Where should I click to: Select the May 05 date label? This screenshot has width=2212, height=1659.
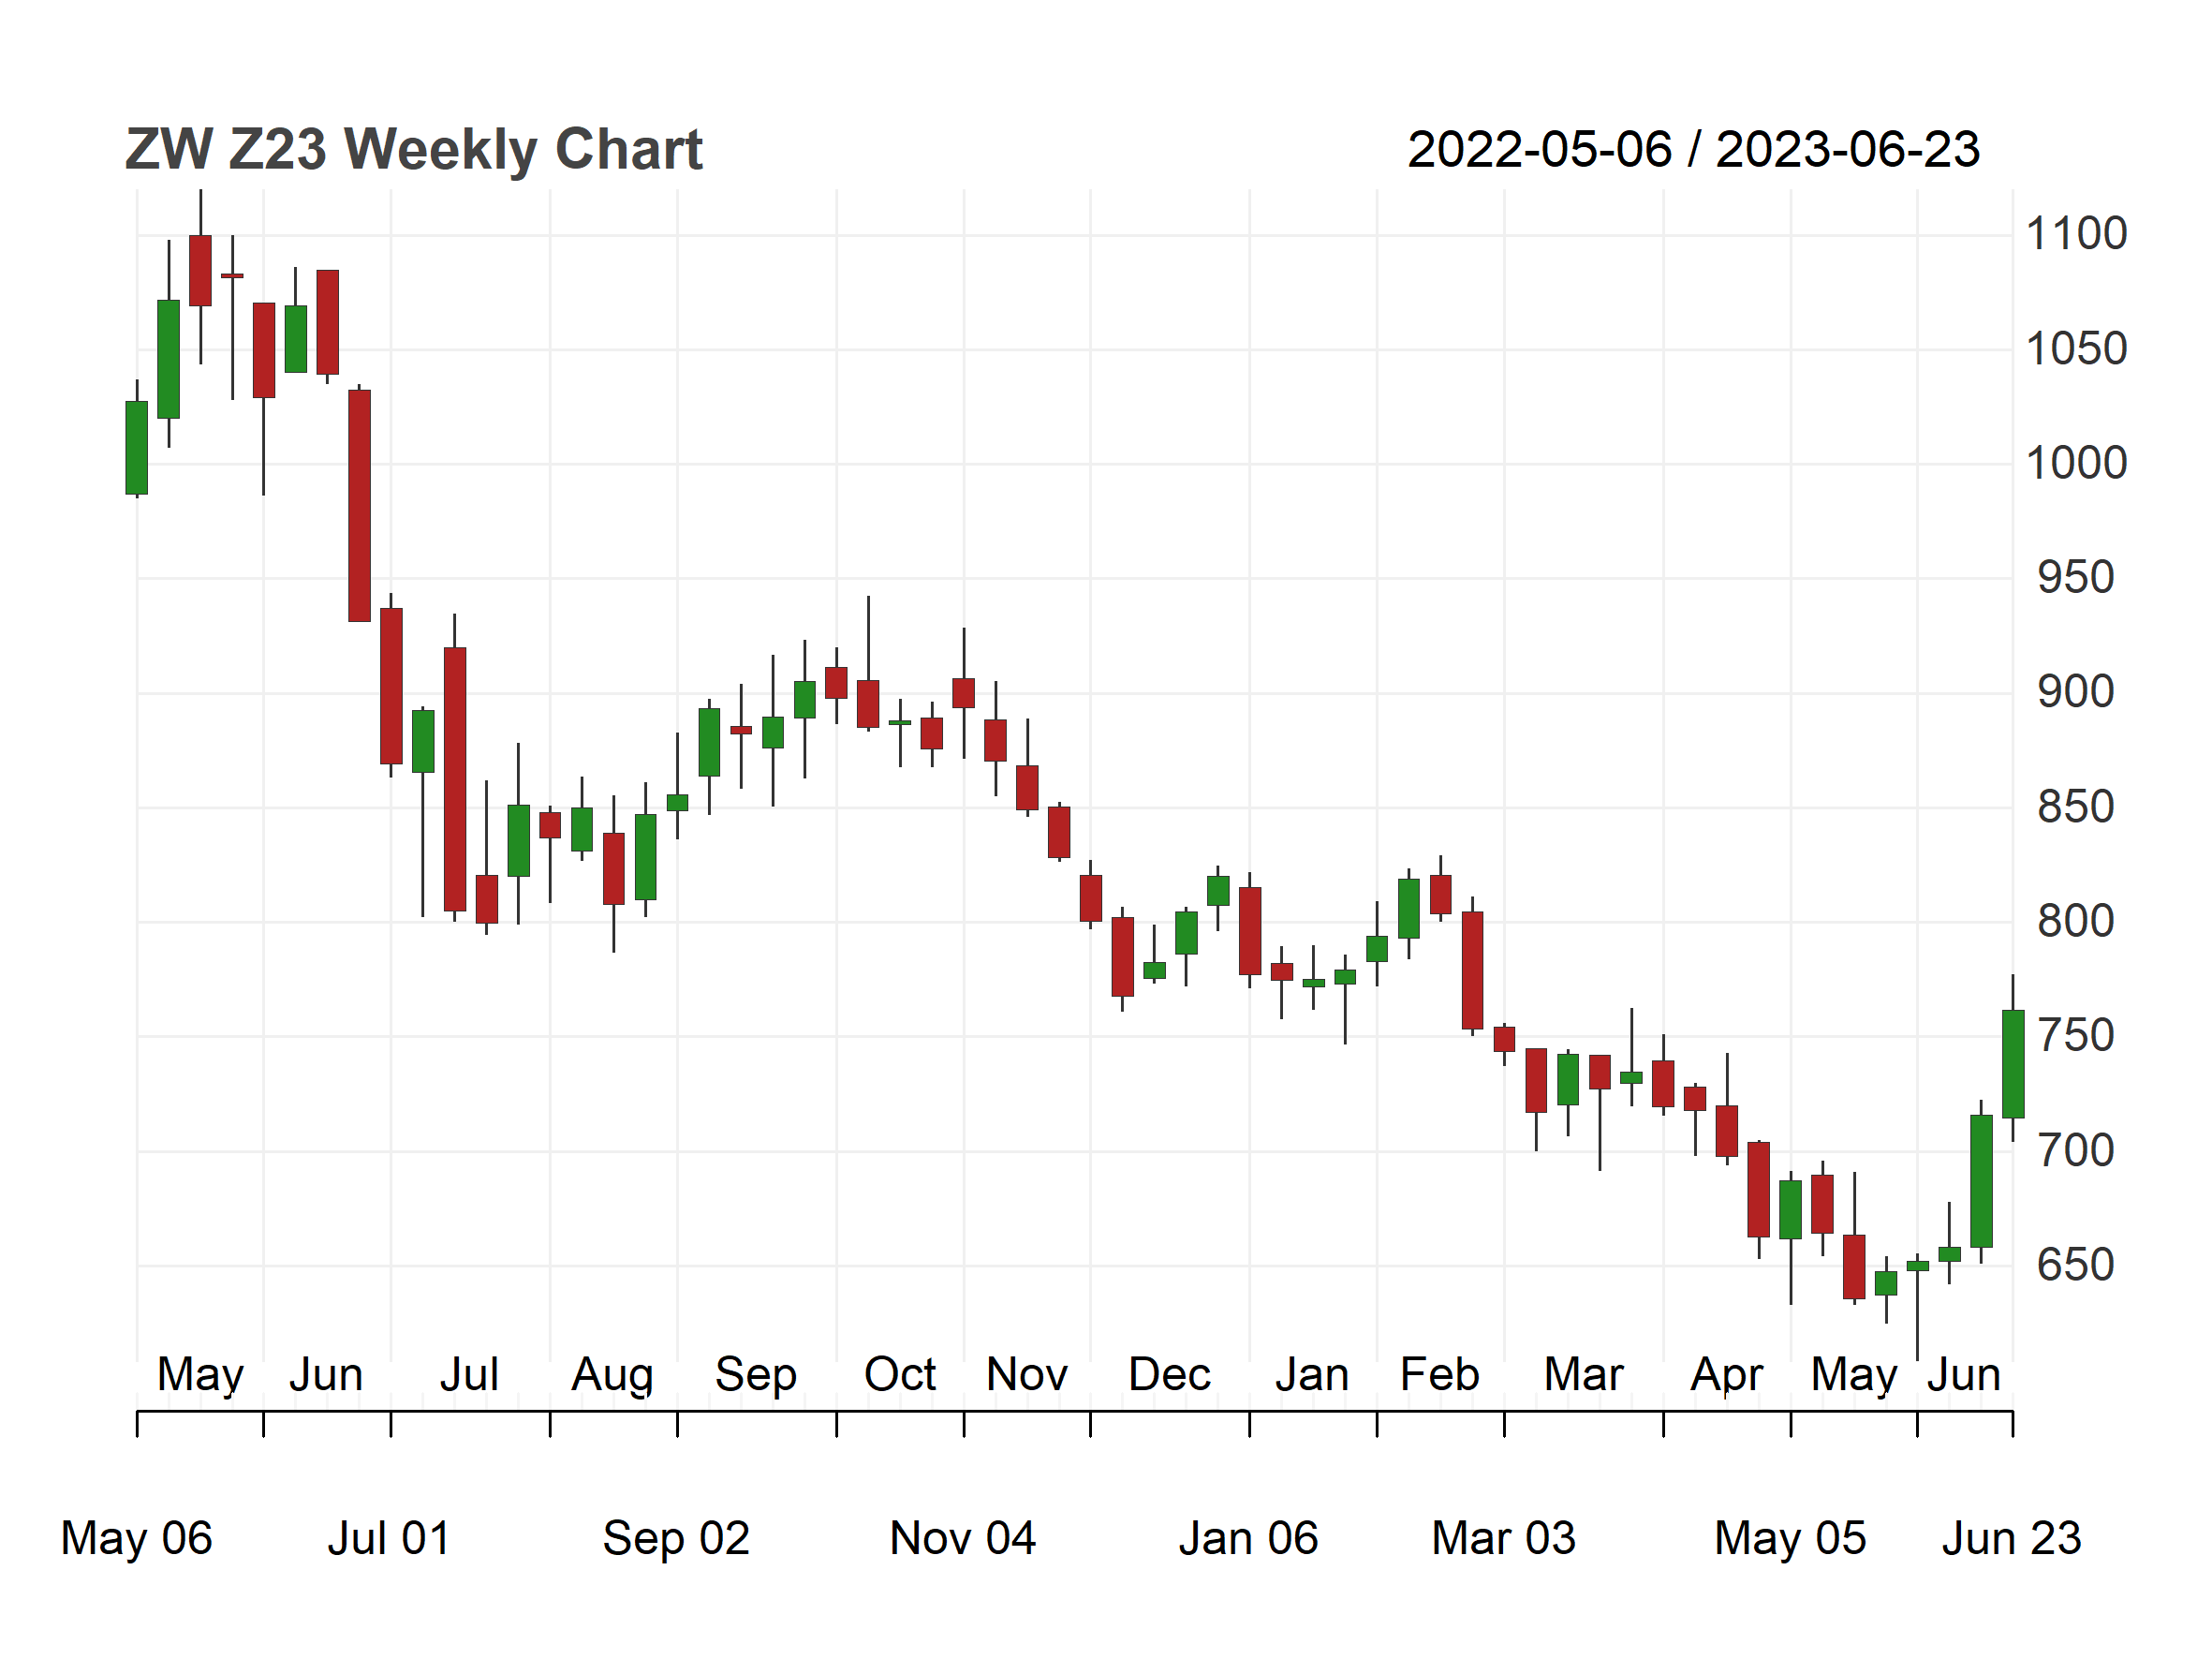pyautogui.click(x=1790, y=1538)
